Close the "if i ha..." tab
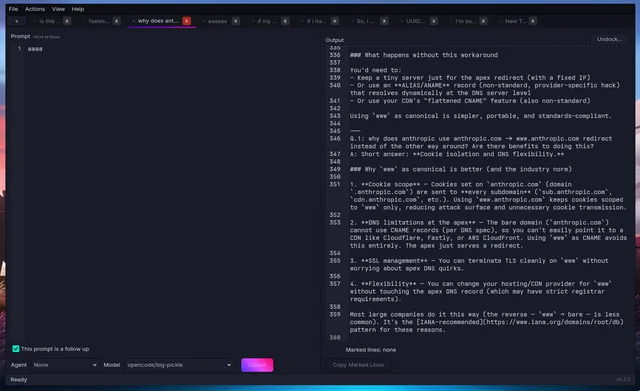The image size is (640, 391). pos(335,21)
